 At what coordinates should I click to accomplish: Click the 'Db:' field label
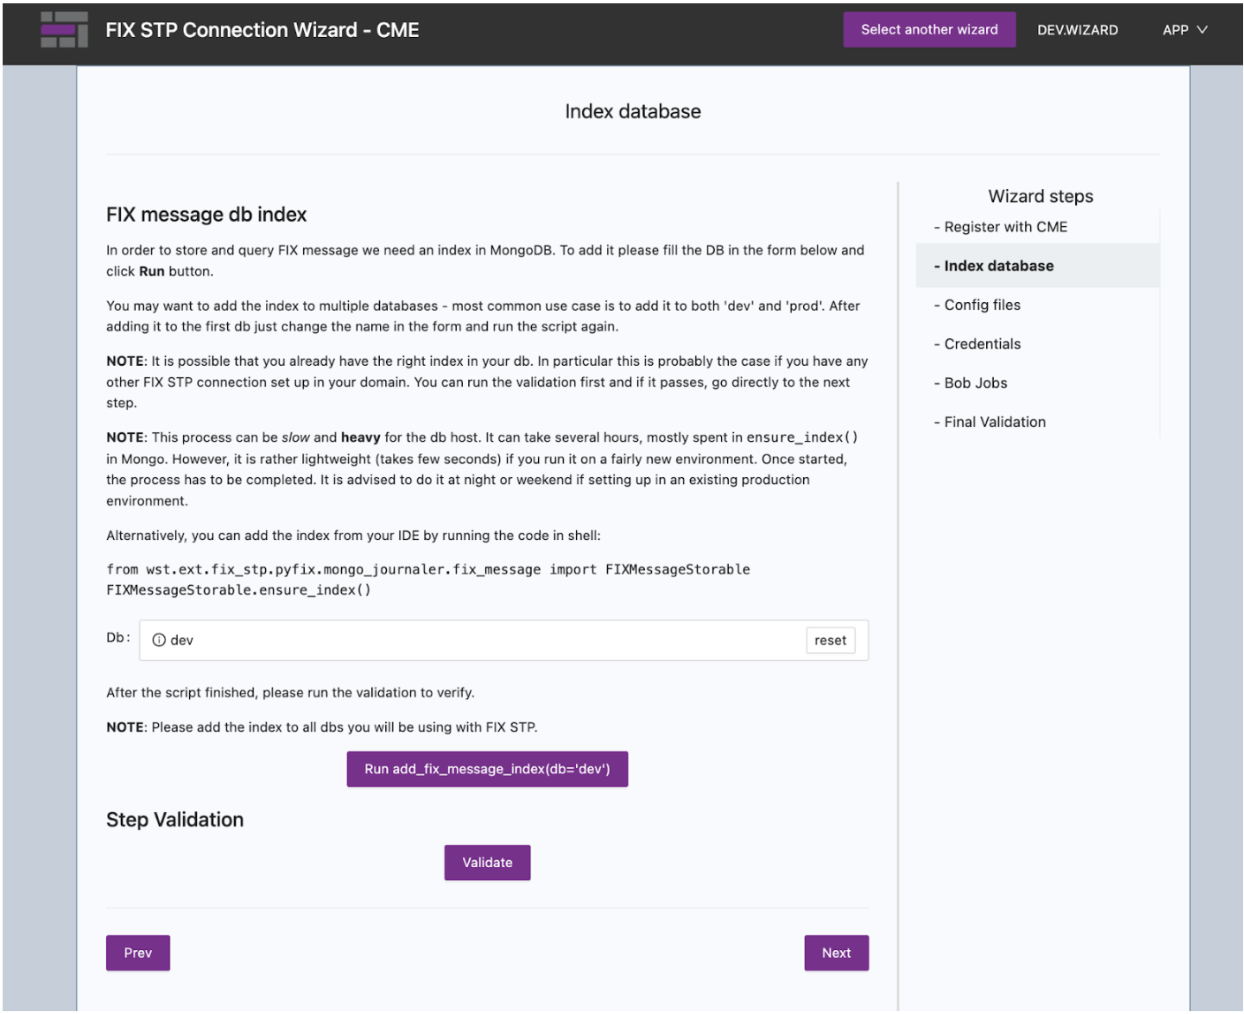tap(118, 637)
